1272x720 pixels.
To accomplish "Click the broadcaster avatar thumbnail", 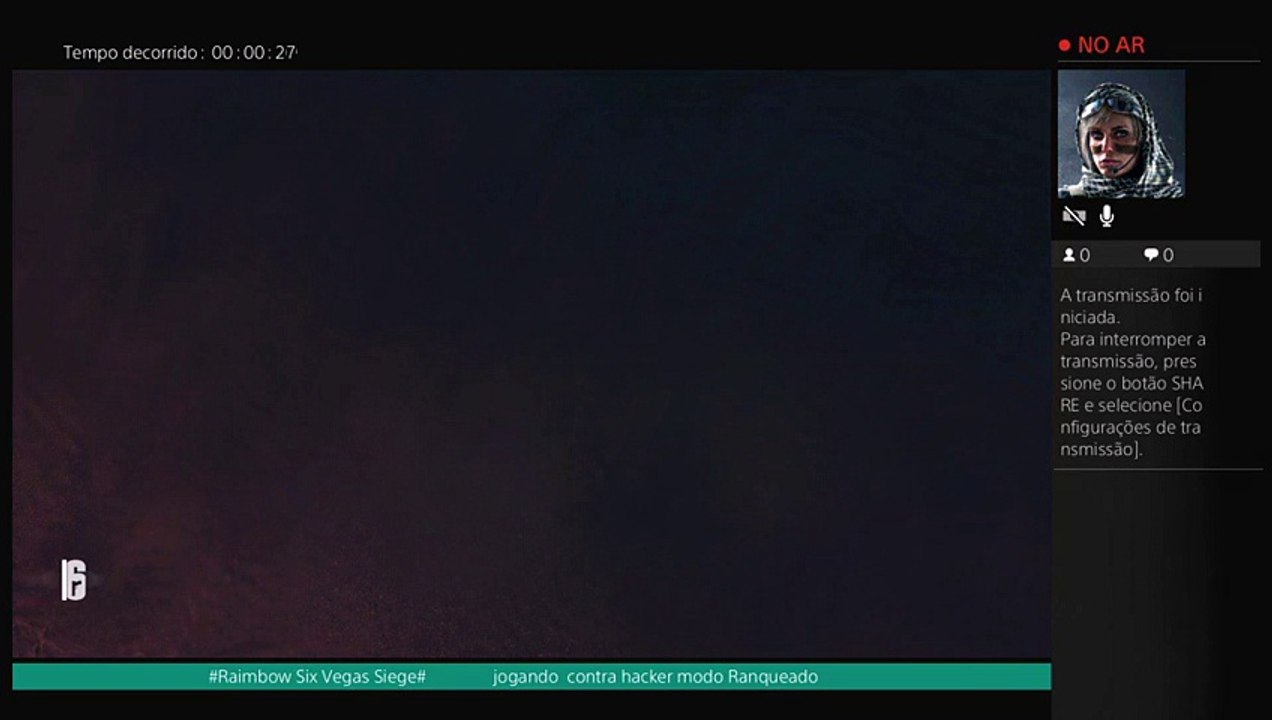I will click(x=1121, y=134).
